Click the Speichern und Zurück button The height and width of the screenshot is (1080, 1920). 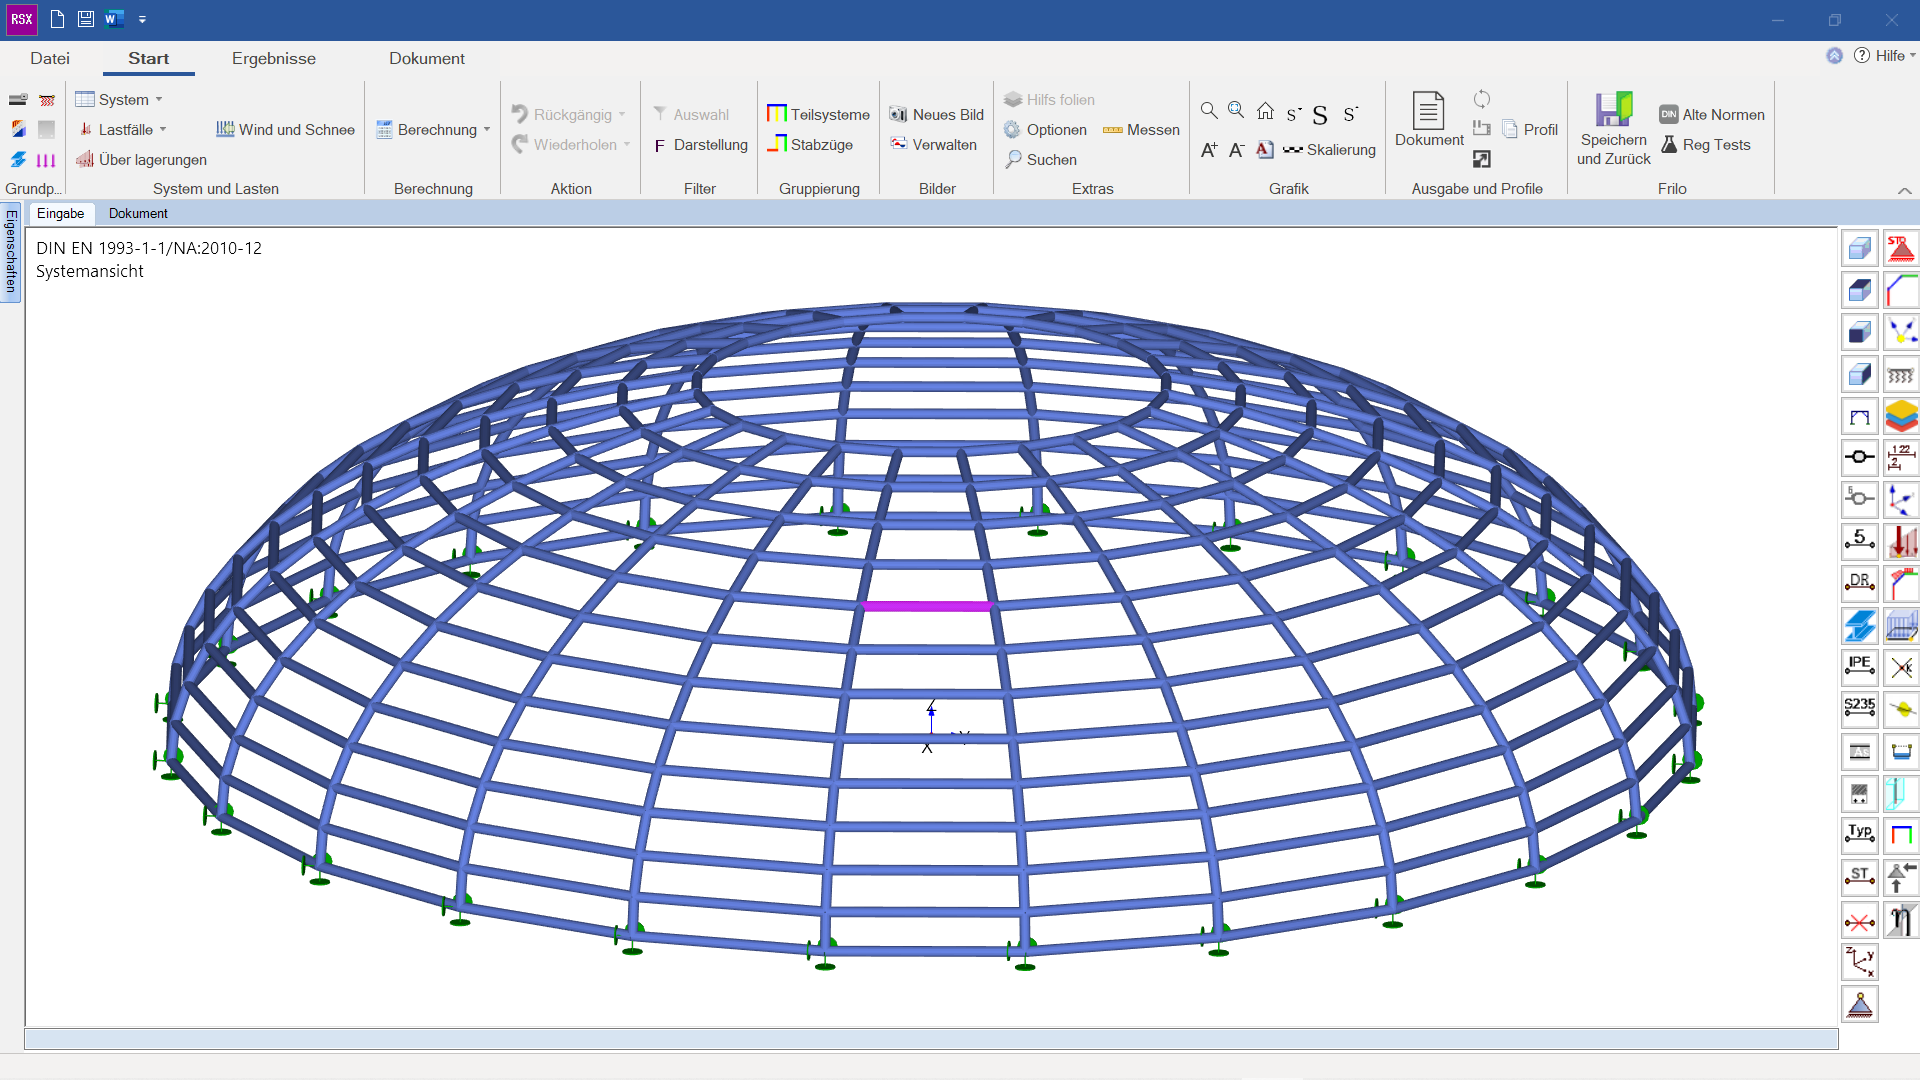click(1612, 127)
